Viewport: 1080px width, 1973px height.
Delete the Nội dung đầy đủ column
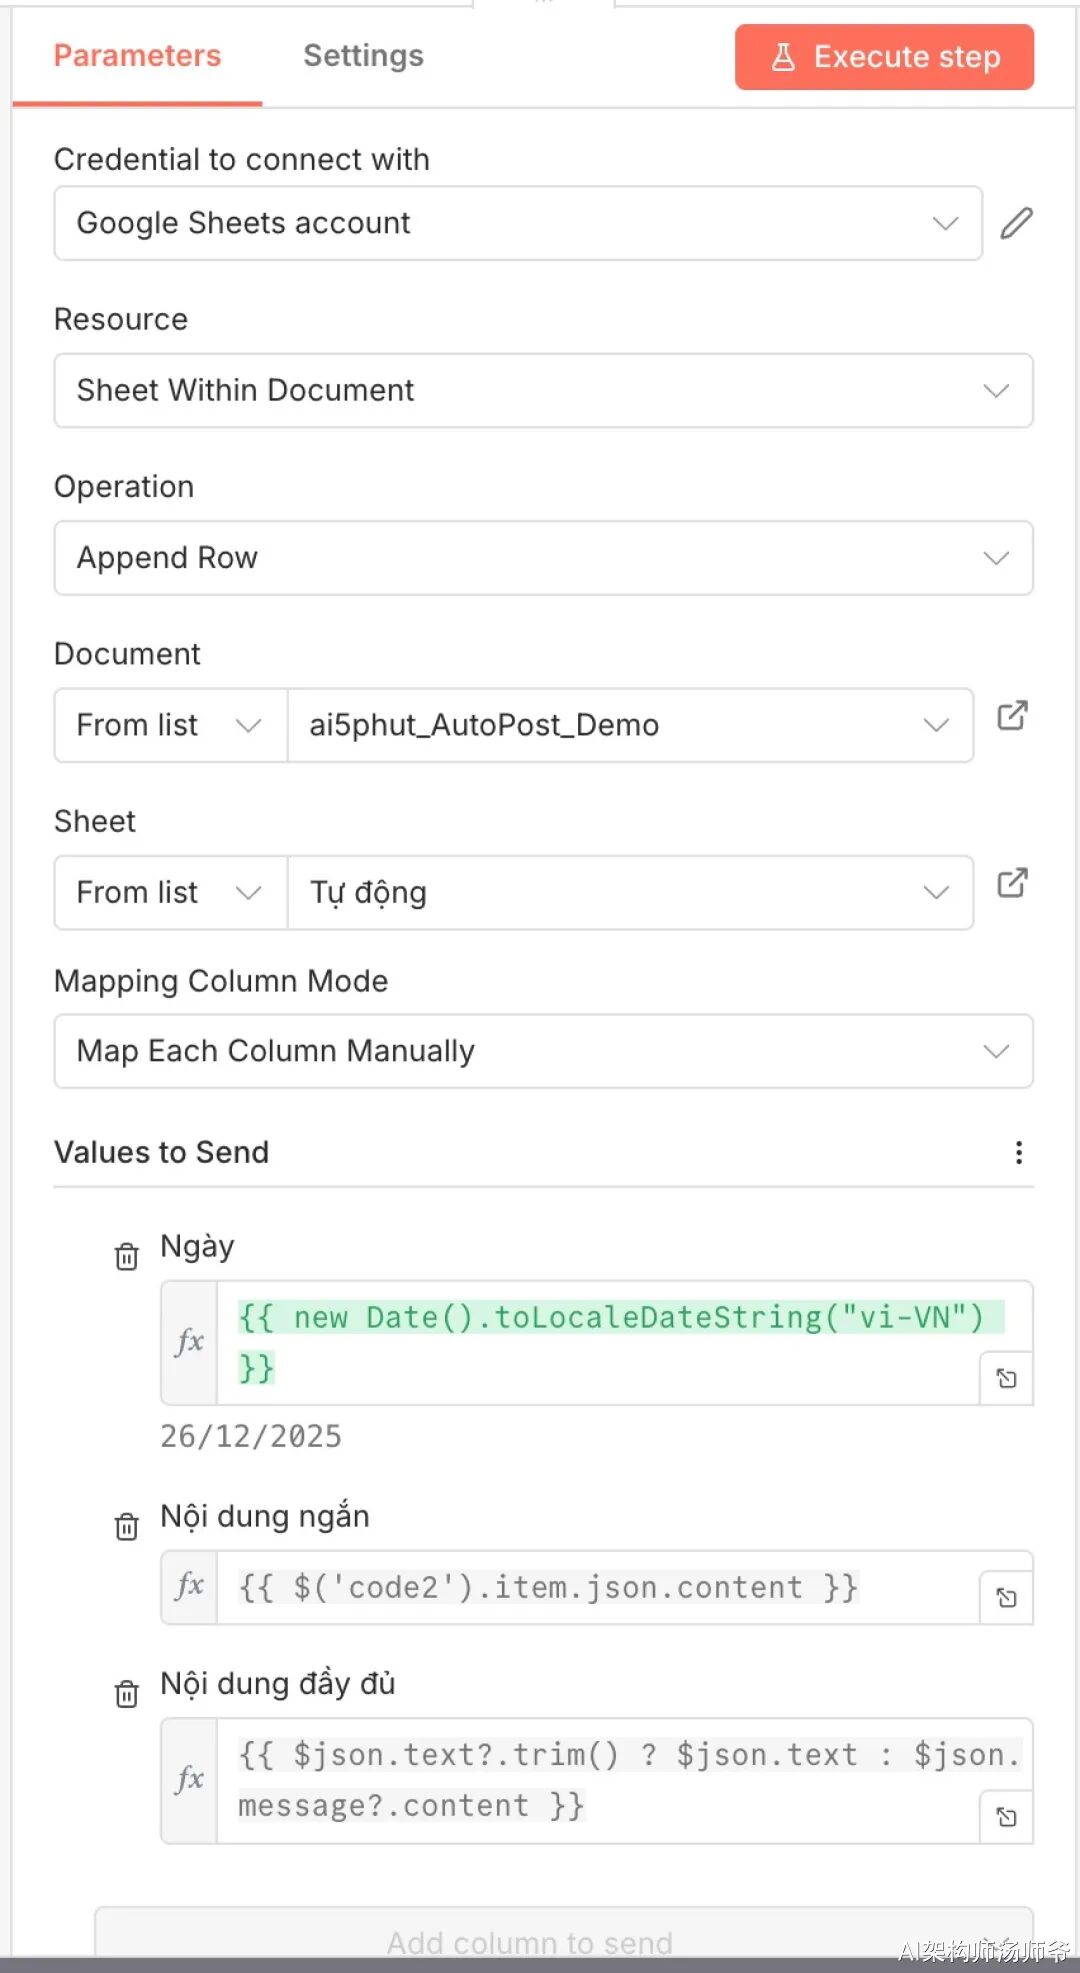[126, 1694]
